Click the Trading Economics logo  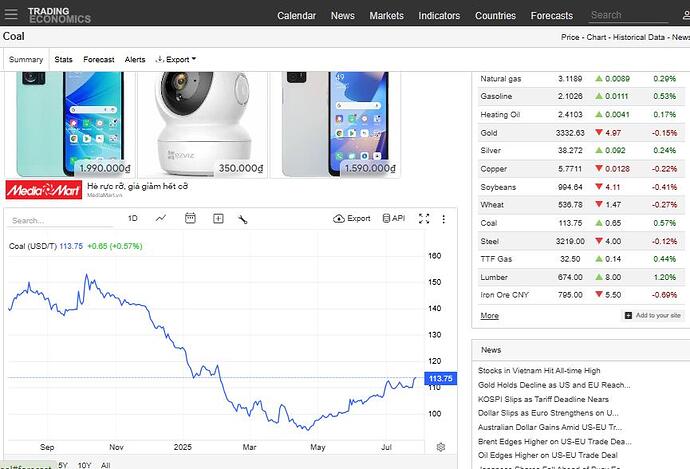[x=59, y=15]
